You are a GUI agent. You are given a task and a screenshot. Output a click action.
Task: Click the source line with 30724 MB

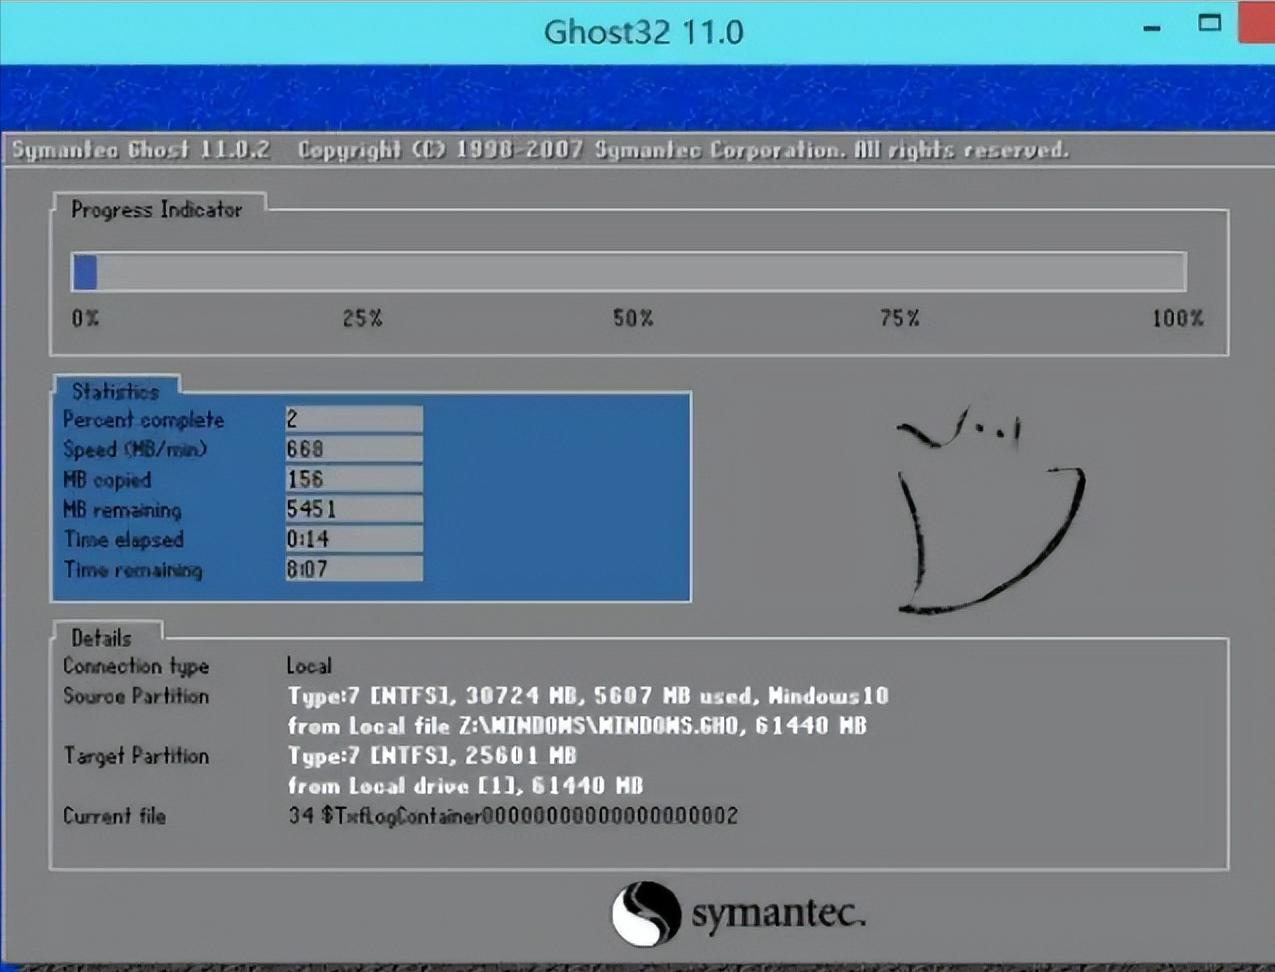click(588, 696)
